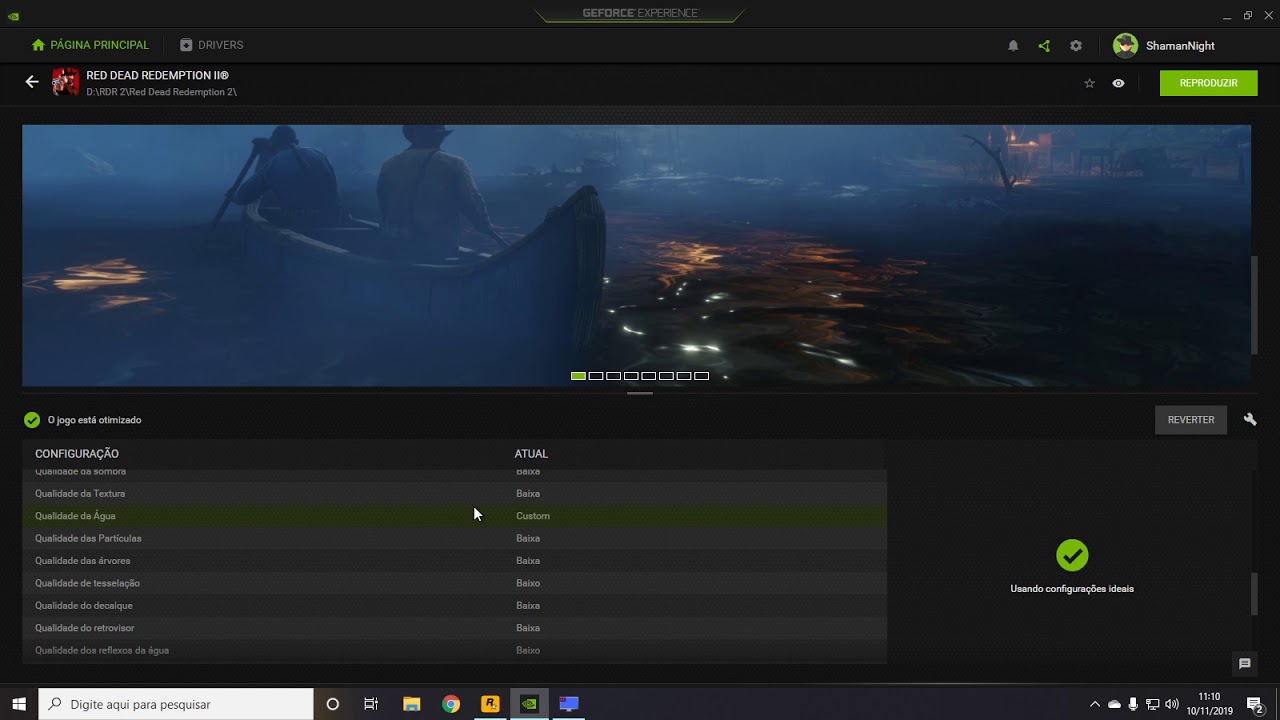This screenshot has width=1280, height=720.
Task: Click Qualidade dos reflexos da água row
Action: tap(455, 650)
